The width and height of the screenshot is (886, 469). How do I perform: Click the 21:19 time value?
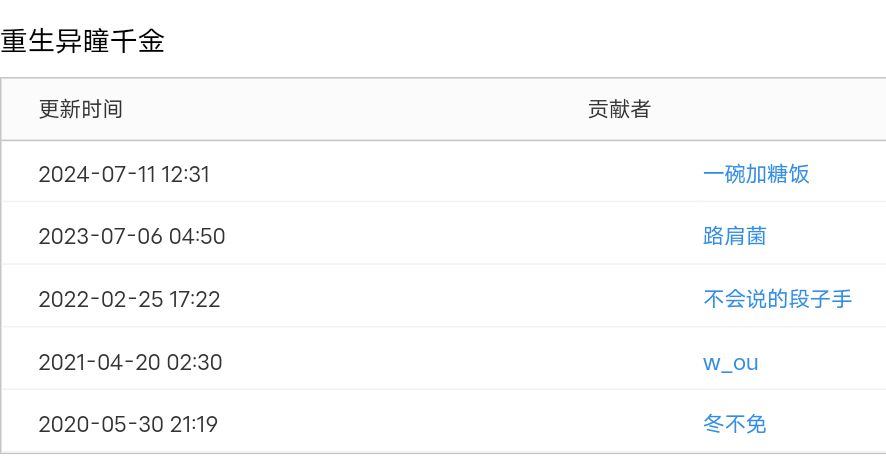[193, 424]
